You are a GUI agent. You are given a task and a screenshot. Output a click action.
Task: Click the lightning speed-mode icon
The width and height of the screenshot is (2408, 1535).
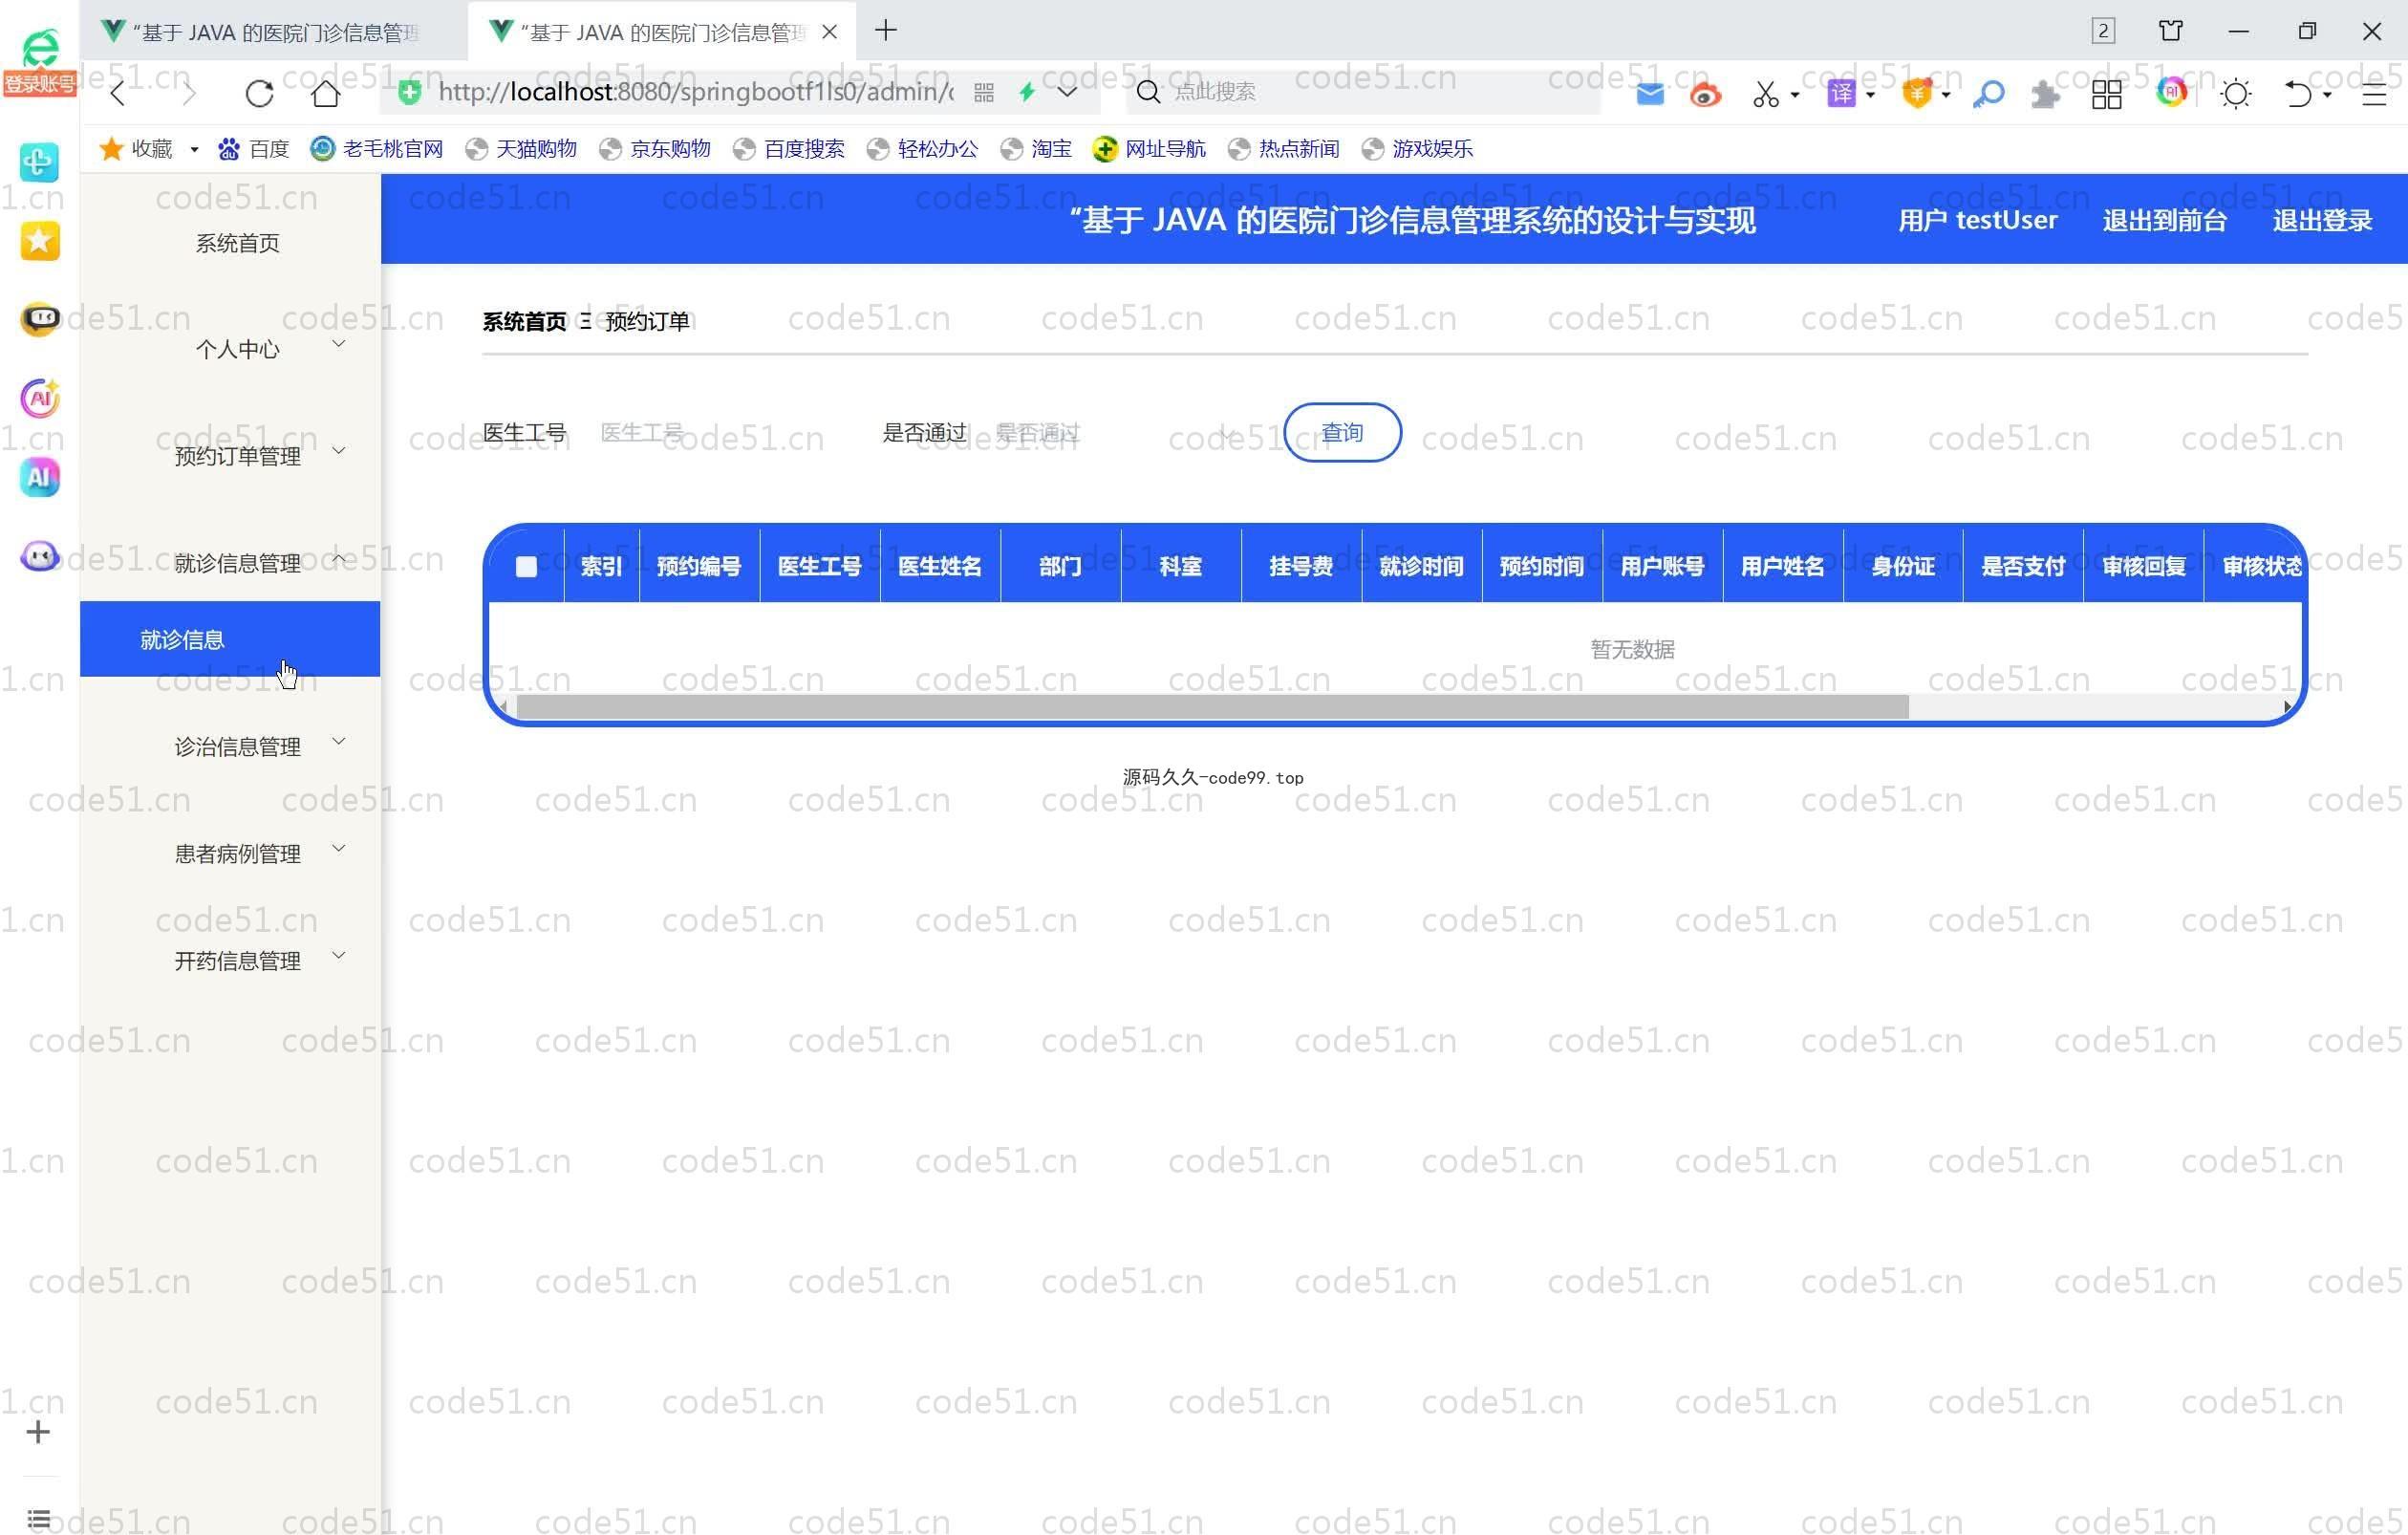[x=1027, y=92]
